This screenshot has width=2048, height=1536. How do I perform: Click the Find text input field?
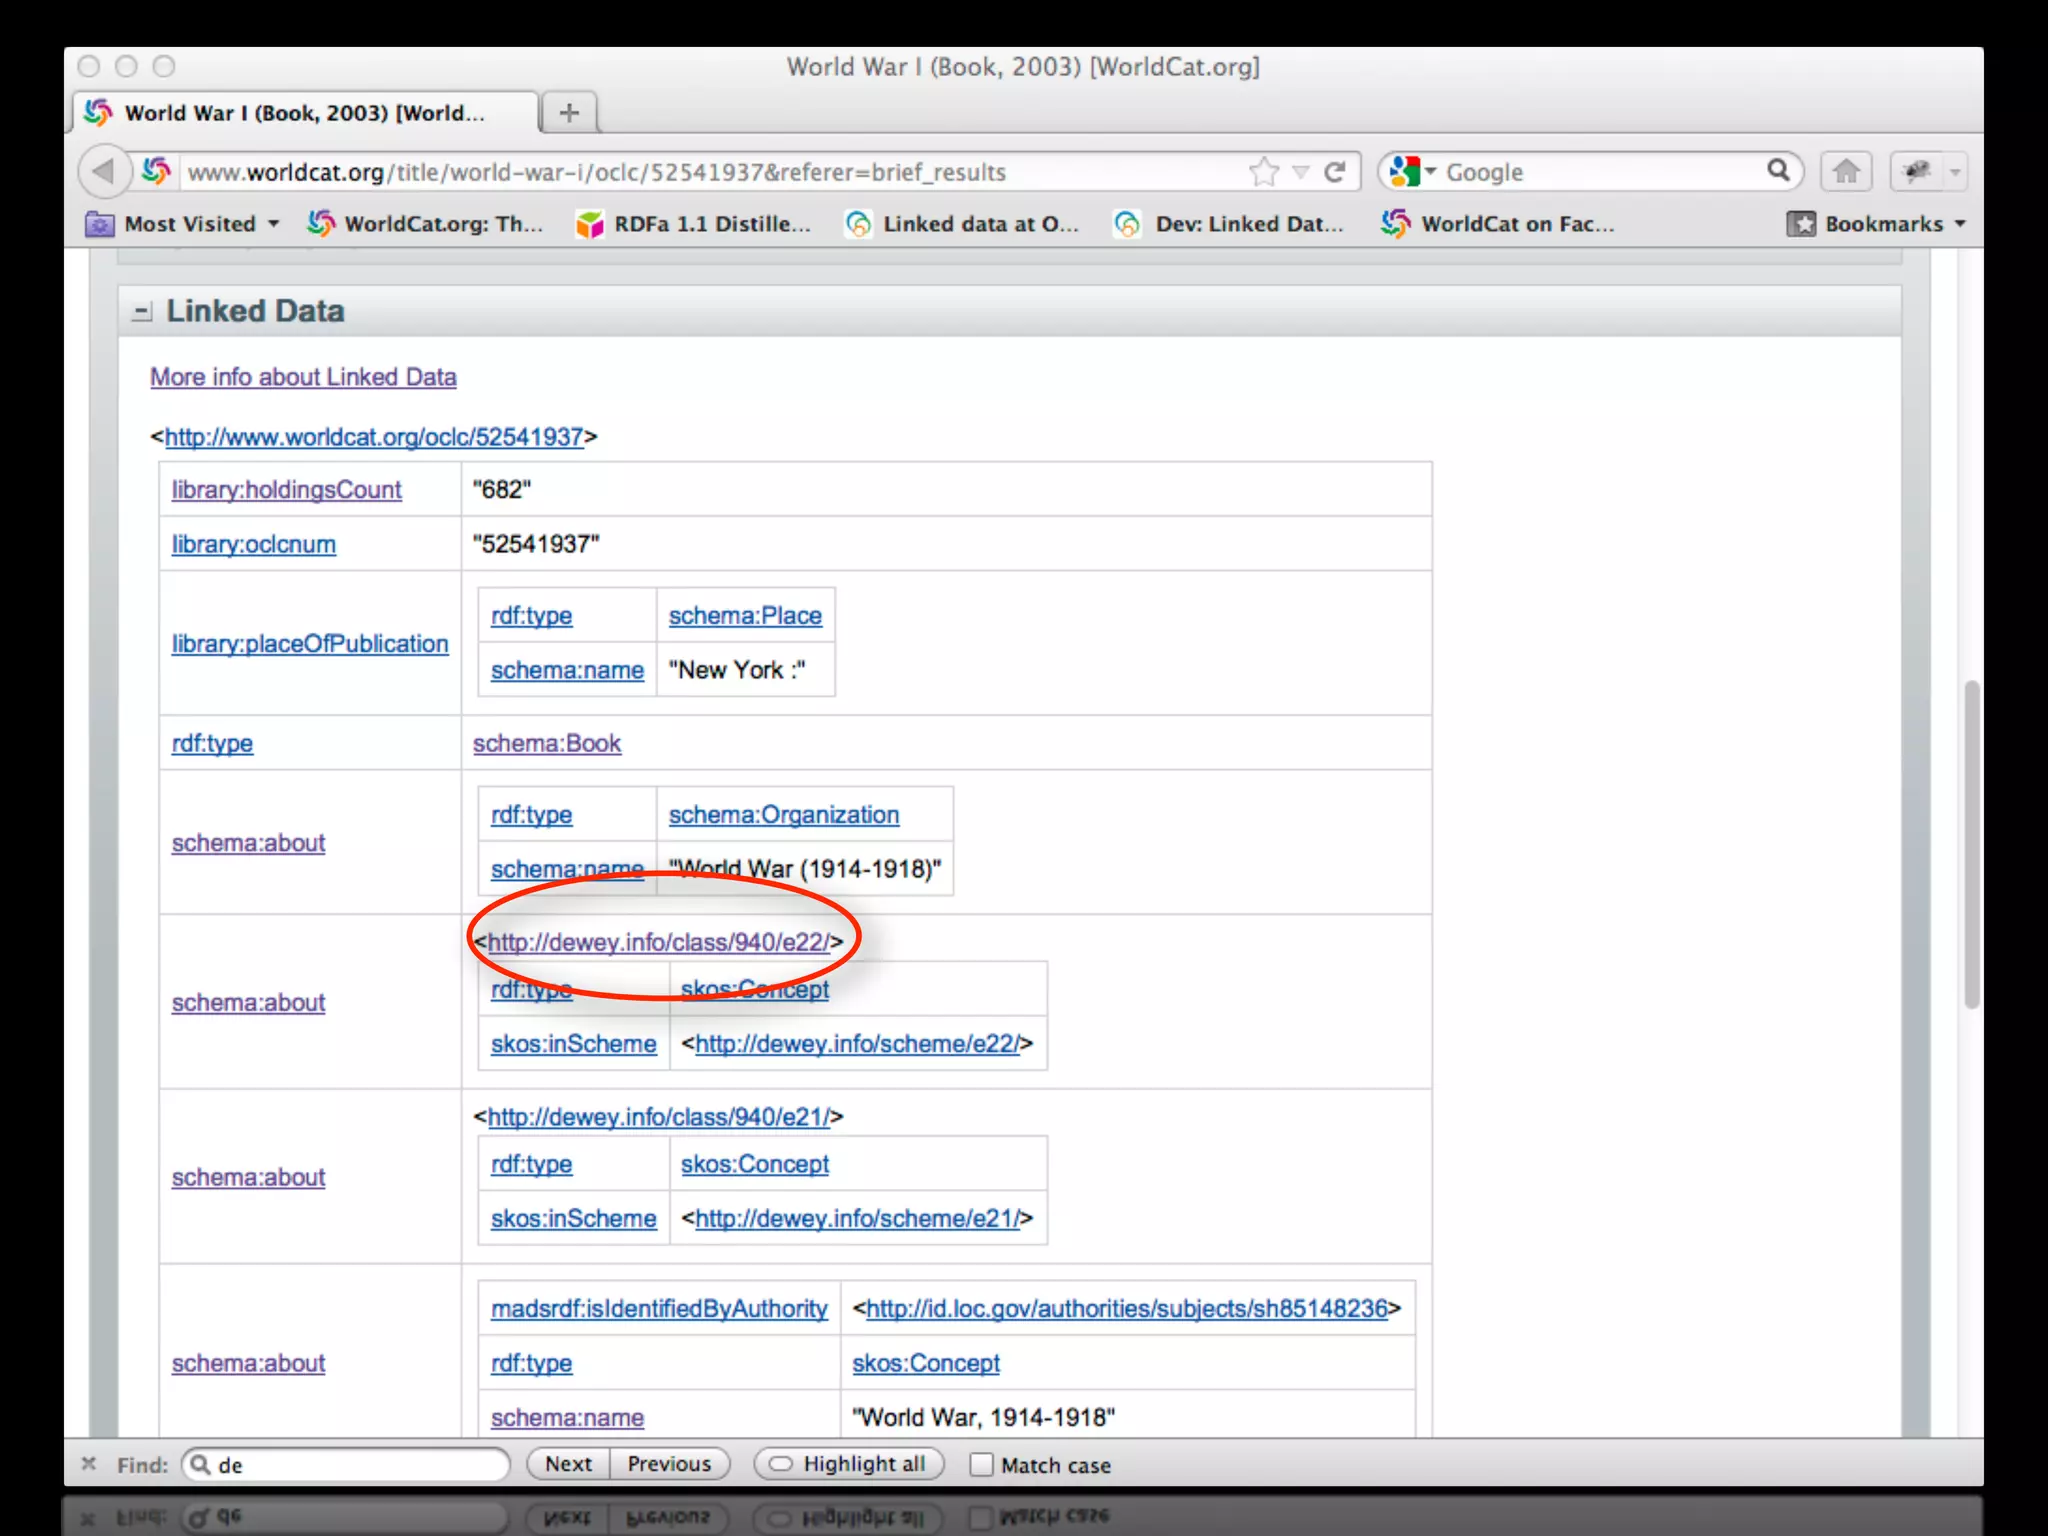(360, 1465)
